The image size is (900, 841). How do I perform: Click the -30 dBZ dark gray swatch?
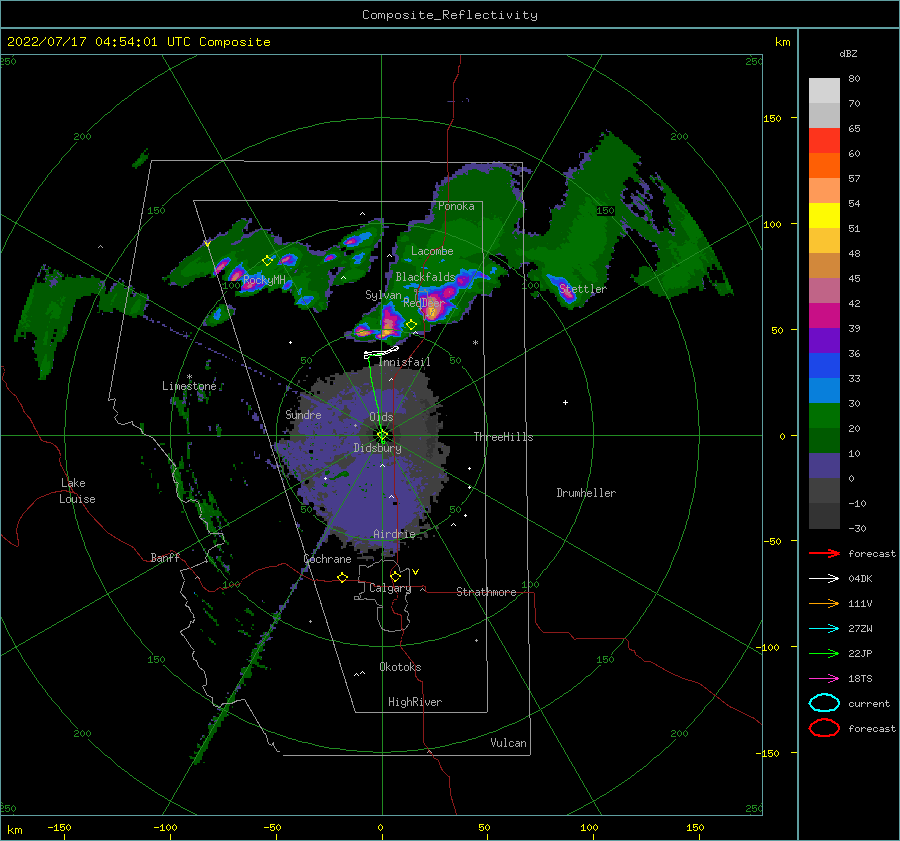tap(824, 516)
